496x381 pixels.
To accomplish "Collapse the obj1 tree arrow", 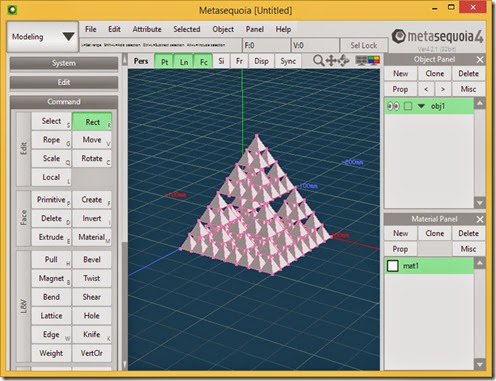I will click(x=421, y=106).
